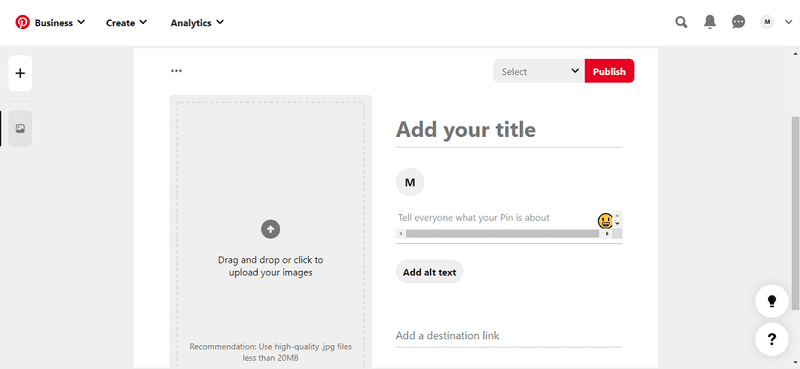Click the page vertical scrollbar thumb
This screenshot has width=800, height=369.
click(795, 212)
